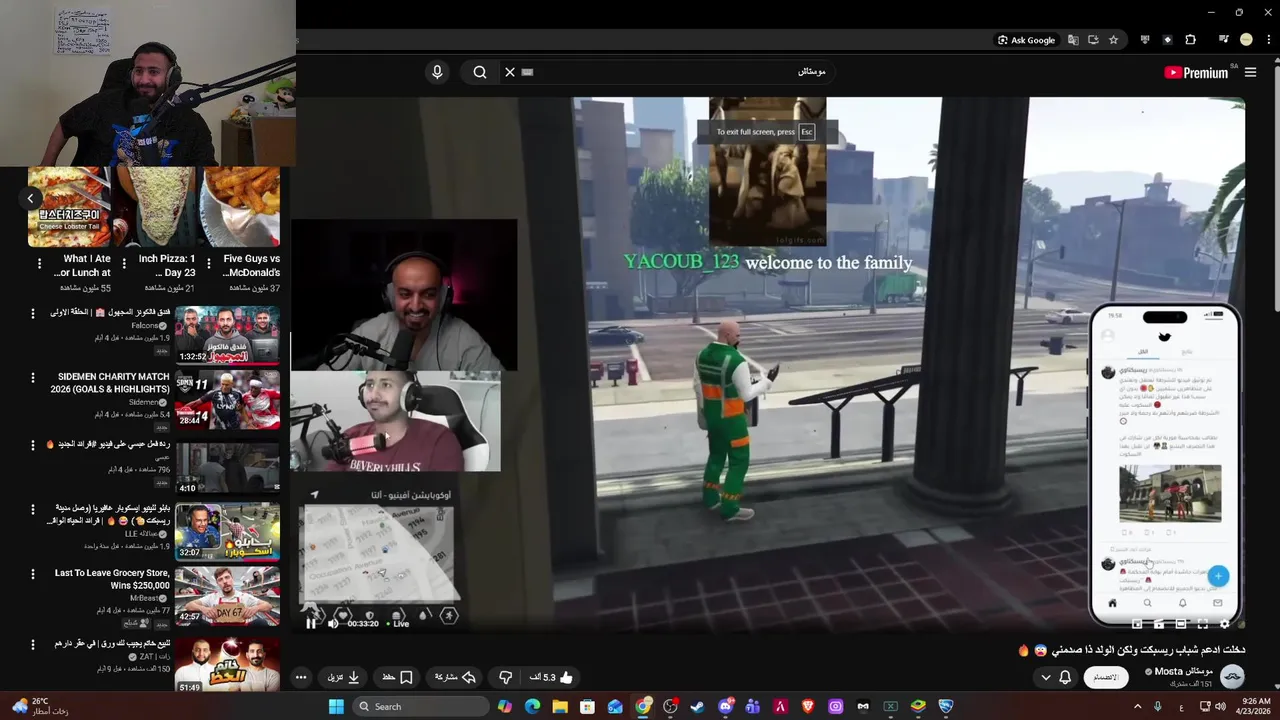Mute the video volume
Image resolution: width=1280 pixels, height=720 pixels.
pyautogui.click(x=333, y=623)
